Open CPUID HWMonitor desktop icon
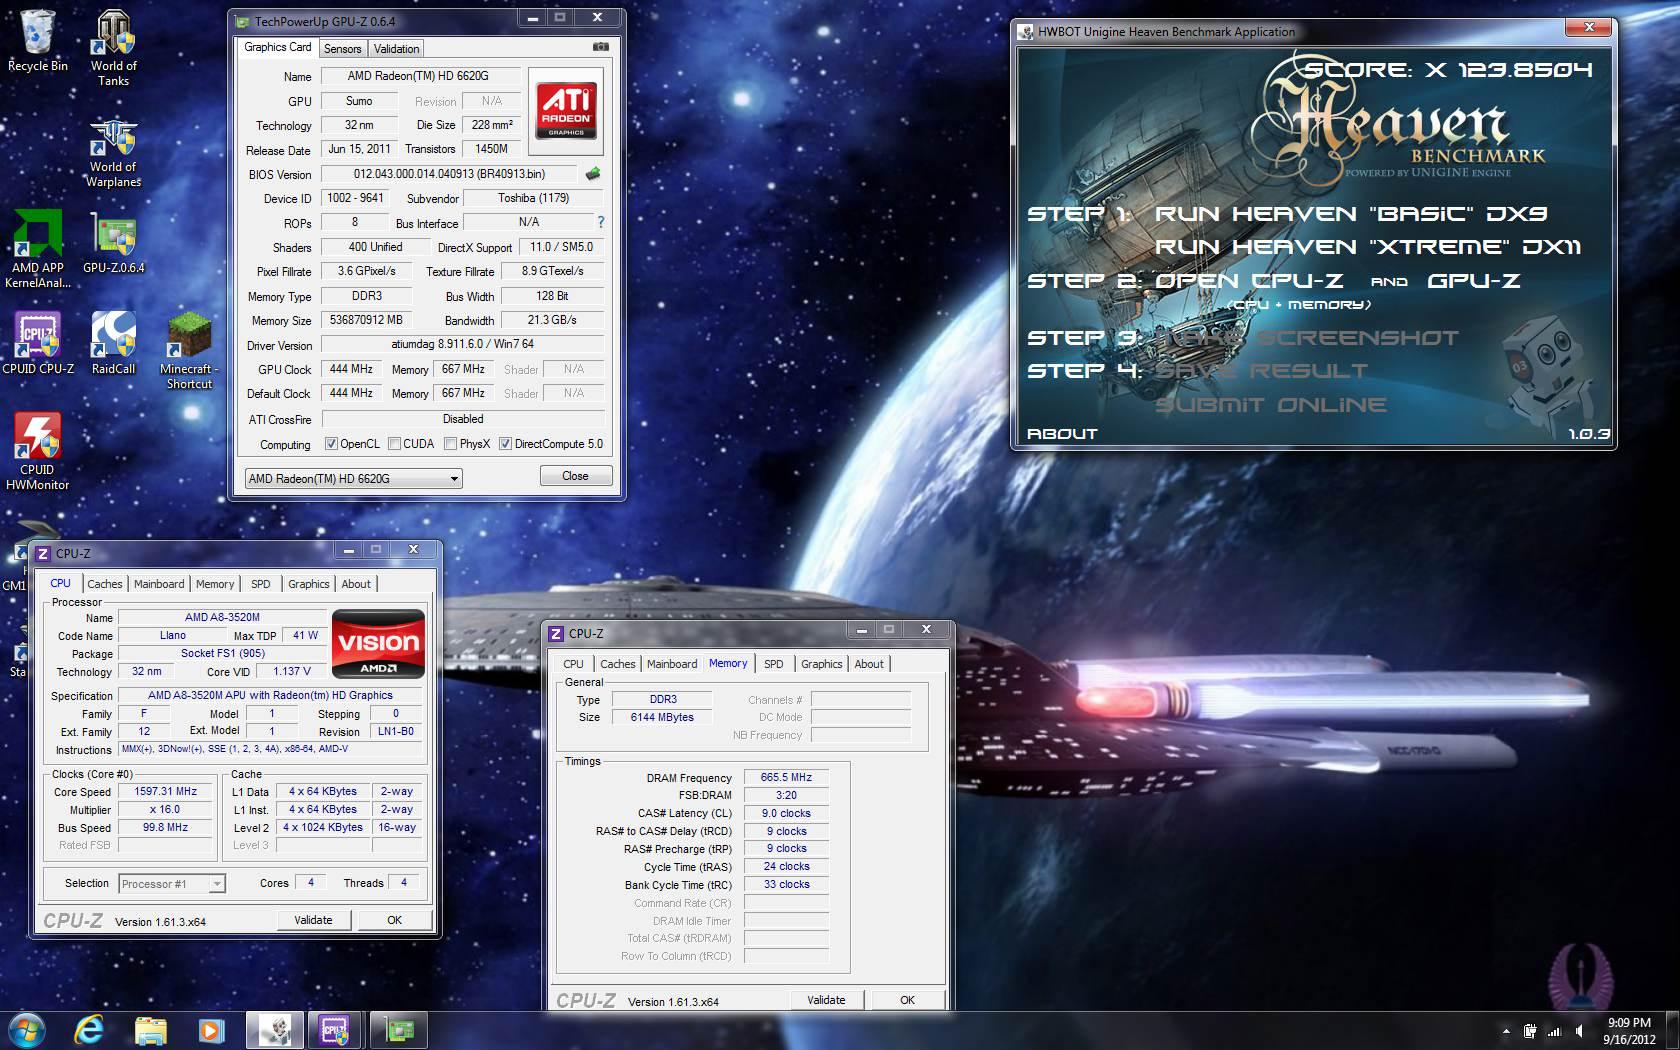 point(38,451)
